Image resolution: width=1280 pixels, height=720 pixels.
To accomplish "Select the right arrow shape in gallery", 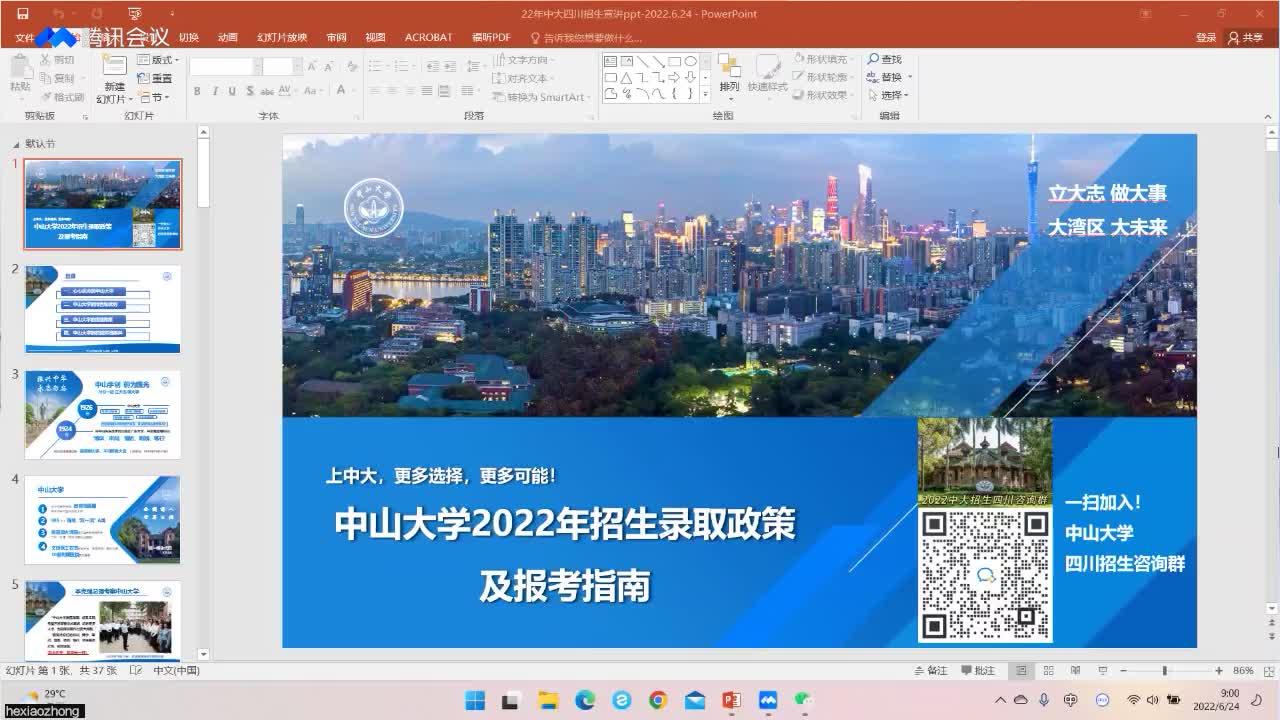I will tap(674, 77).
